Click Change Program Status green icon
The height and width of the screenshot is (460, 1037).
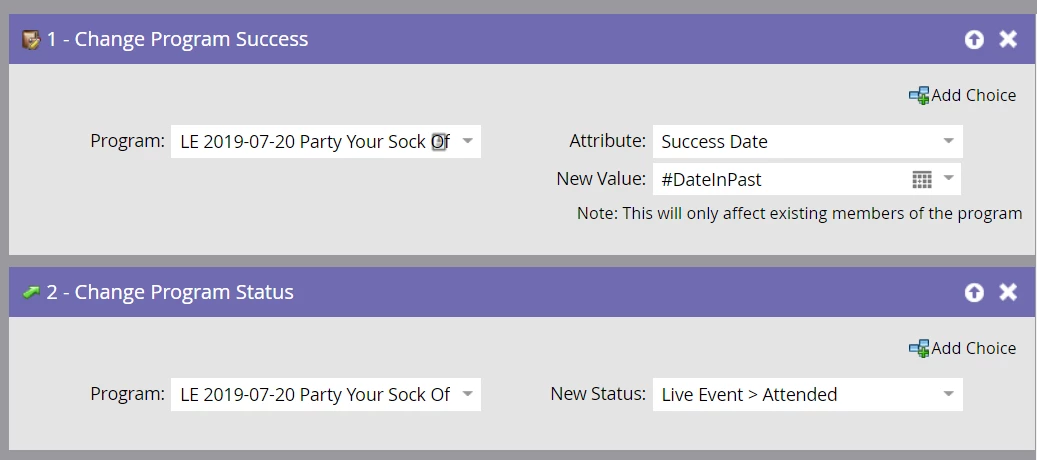click(x=31, y=292)
